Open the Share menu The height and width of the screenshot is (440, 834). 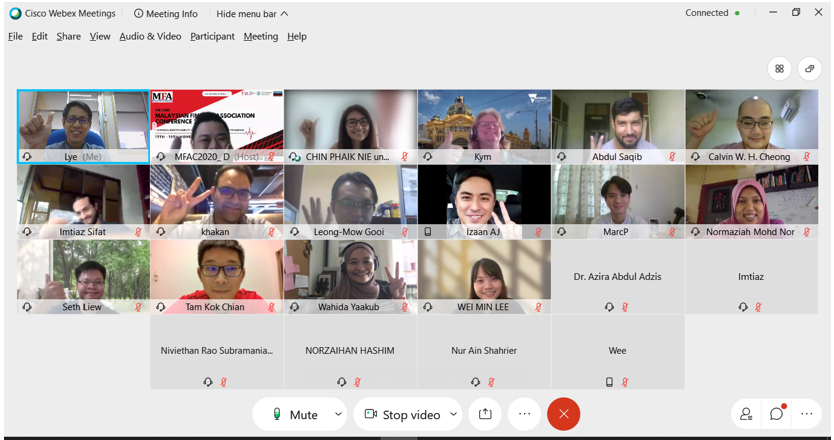tap(68, 36)
